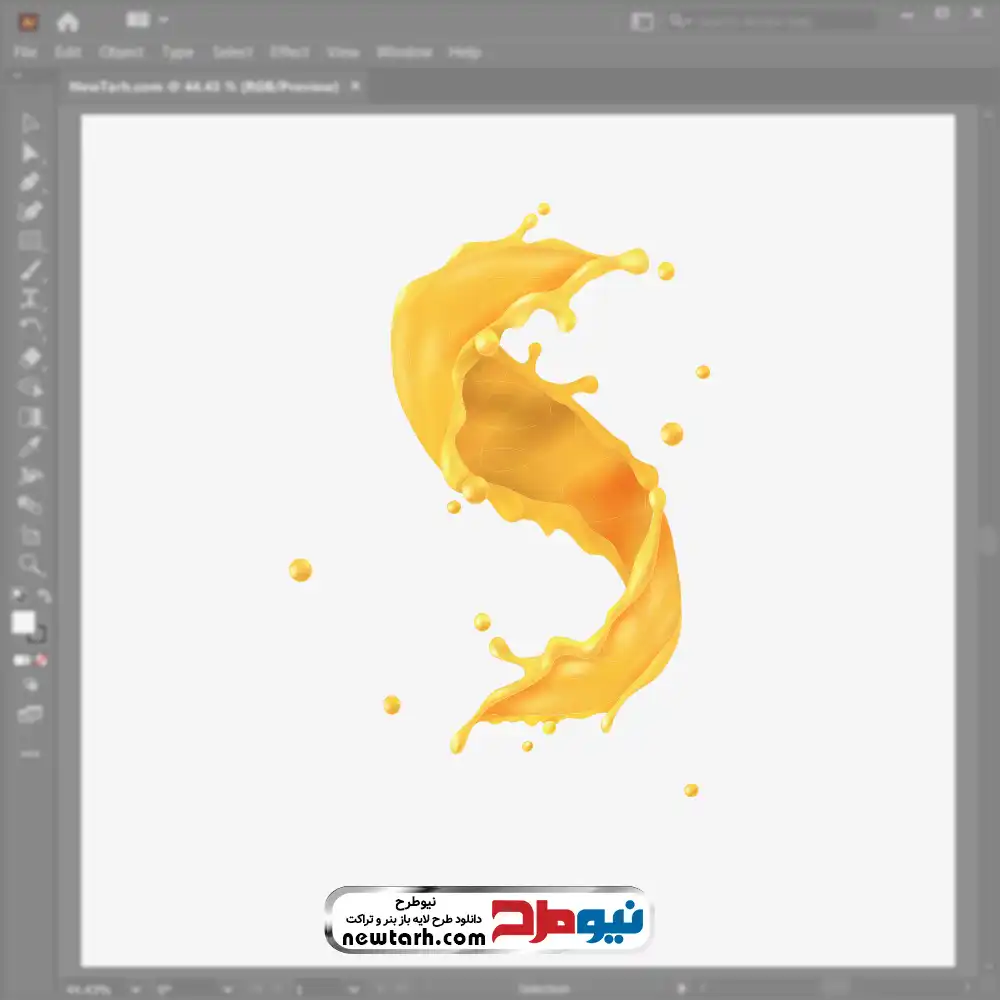Open the Edit Toolbar three dots
The height and width of the screenshot is (1000, 1000).
click(30, 752)
